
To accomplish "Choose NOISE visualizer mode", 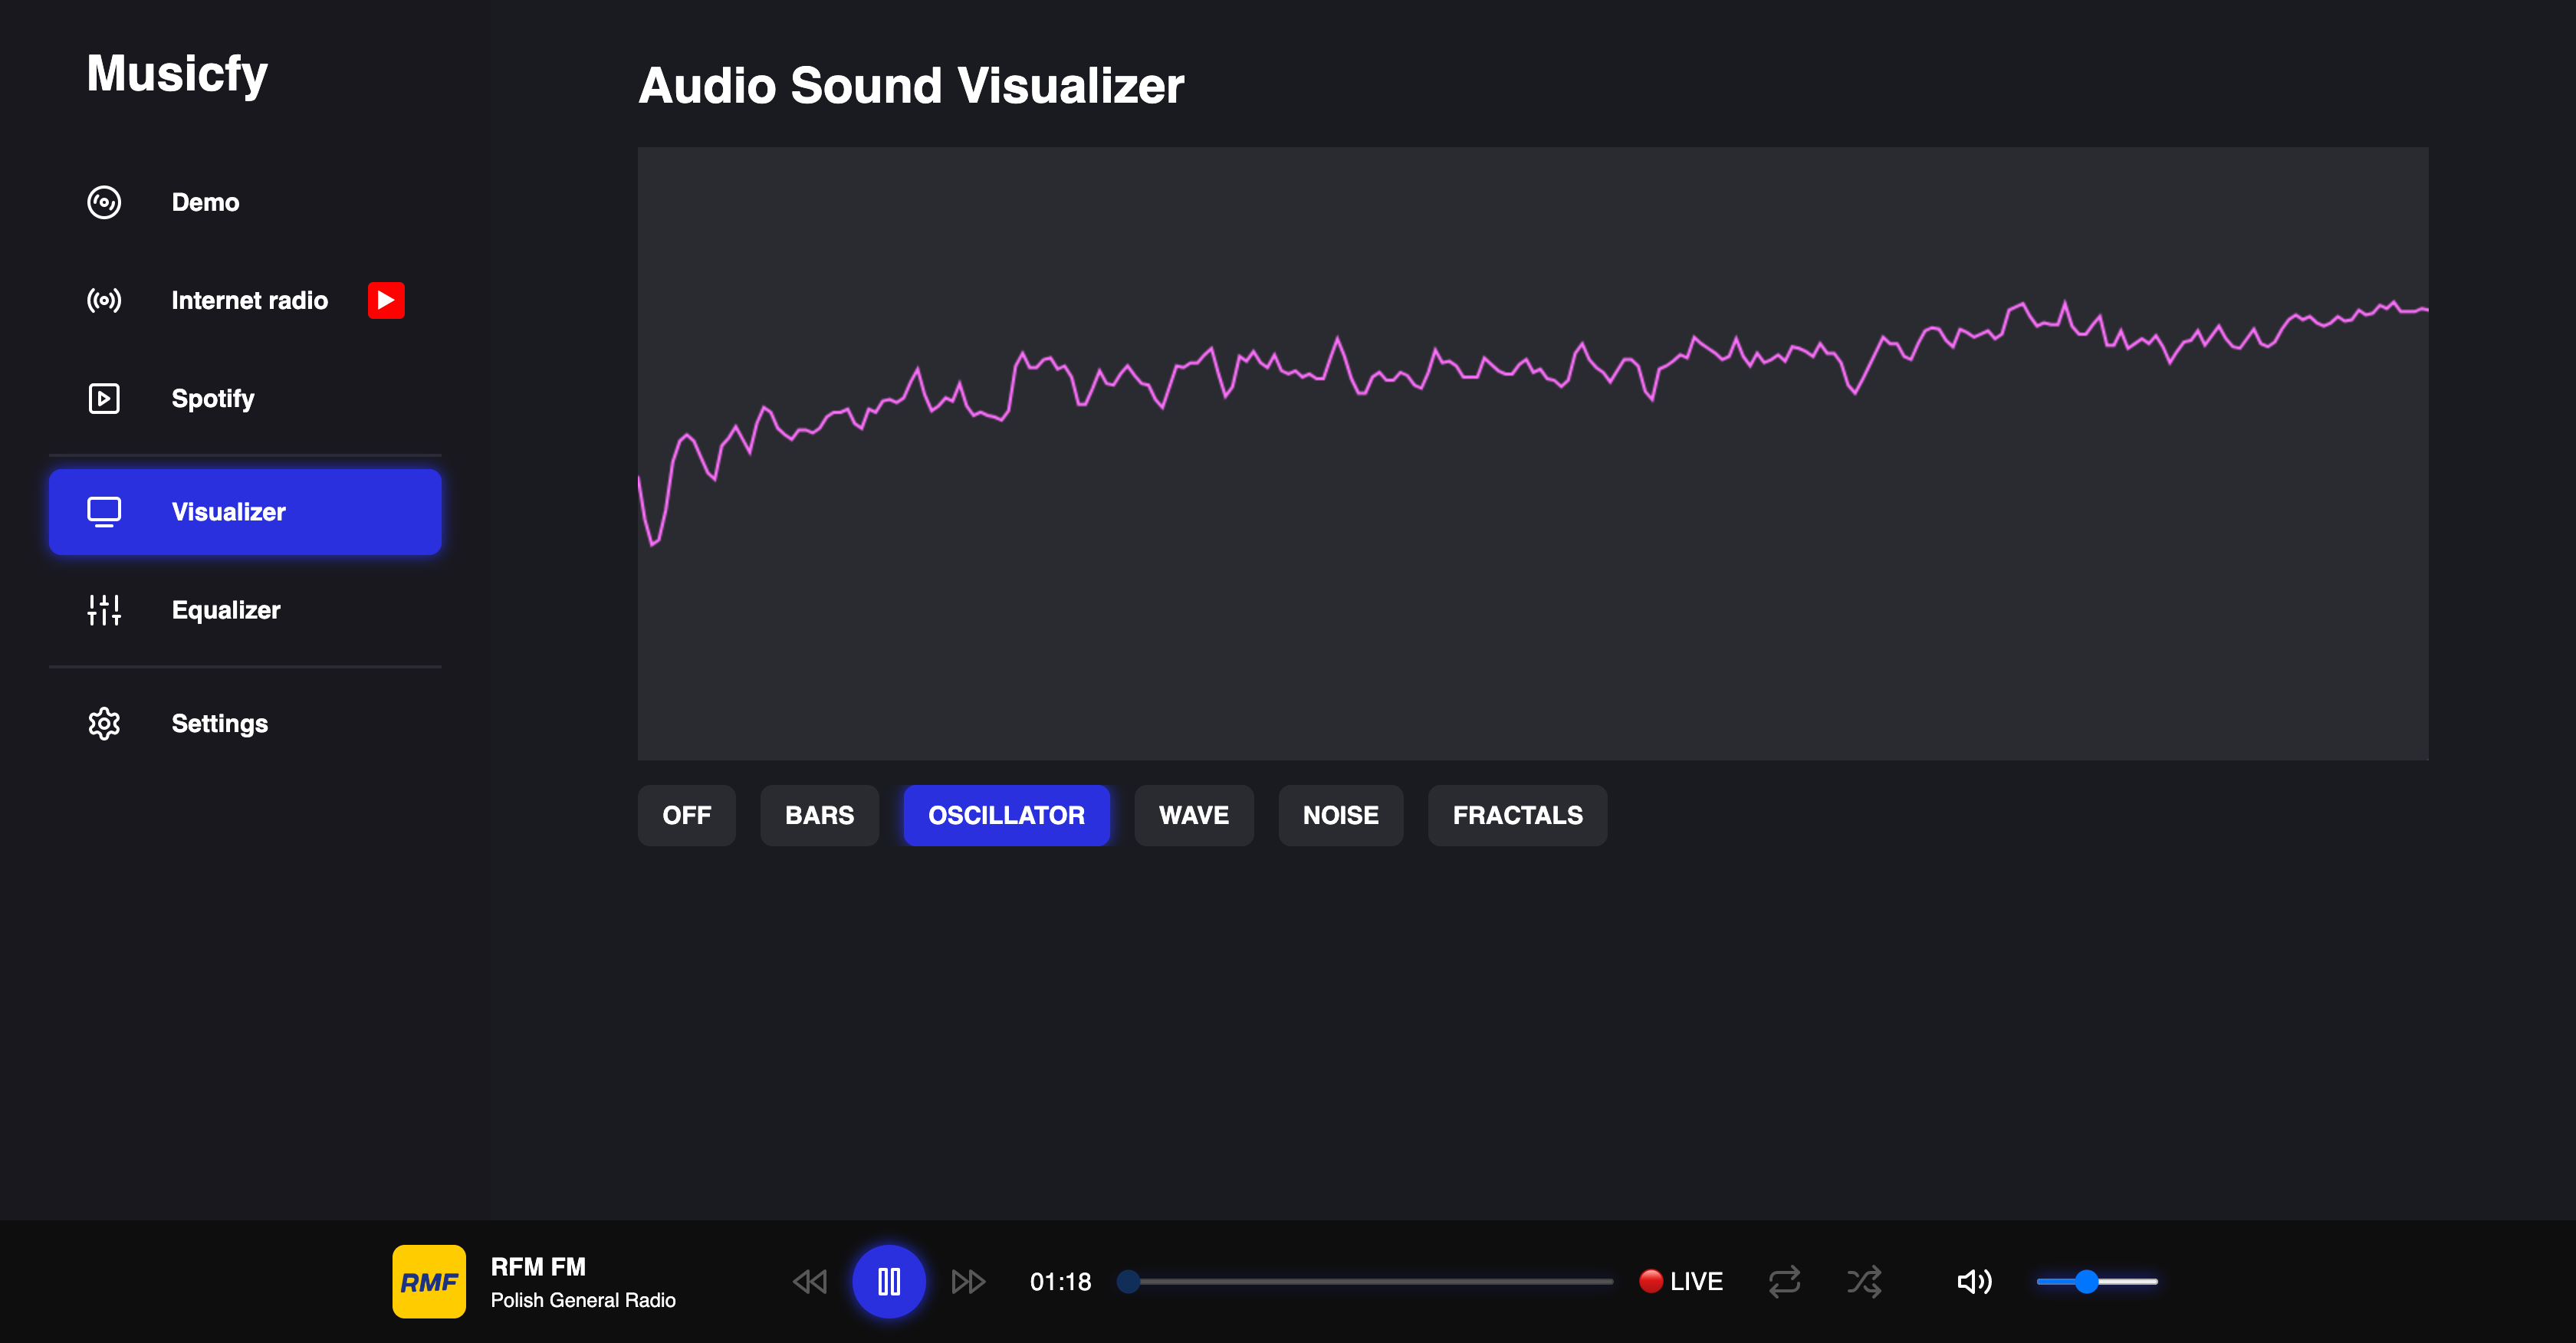I will pos(1340,815).
